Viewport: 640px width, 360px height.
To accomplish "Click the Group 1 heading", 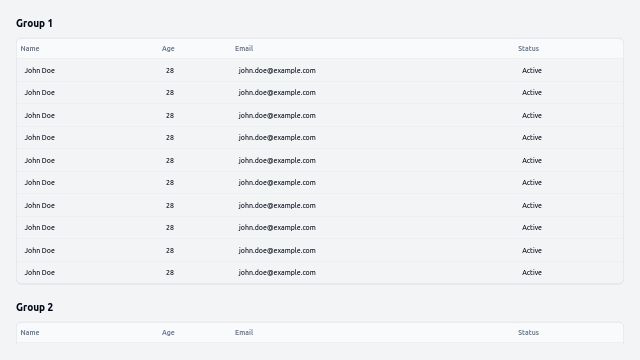I will (x=34, y=23).
